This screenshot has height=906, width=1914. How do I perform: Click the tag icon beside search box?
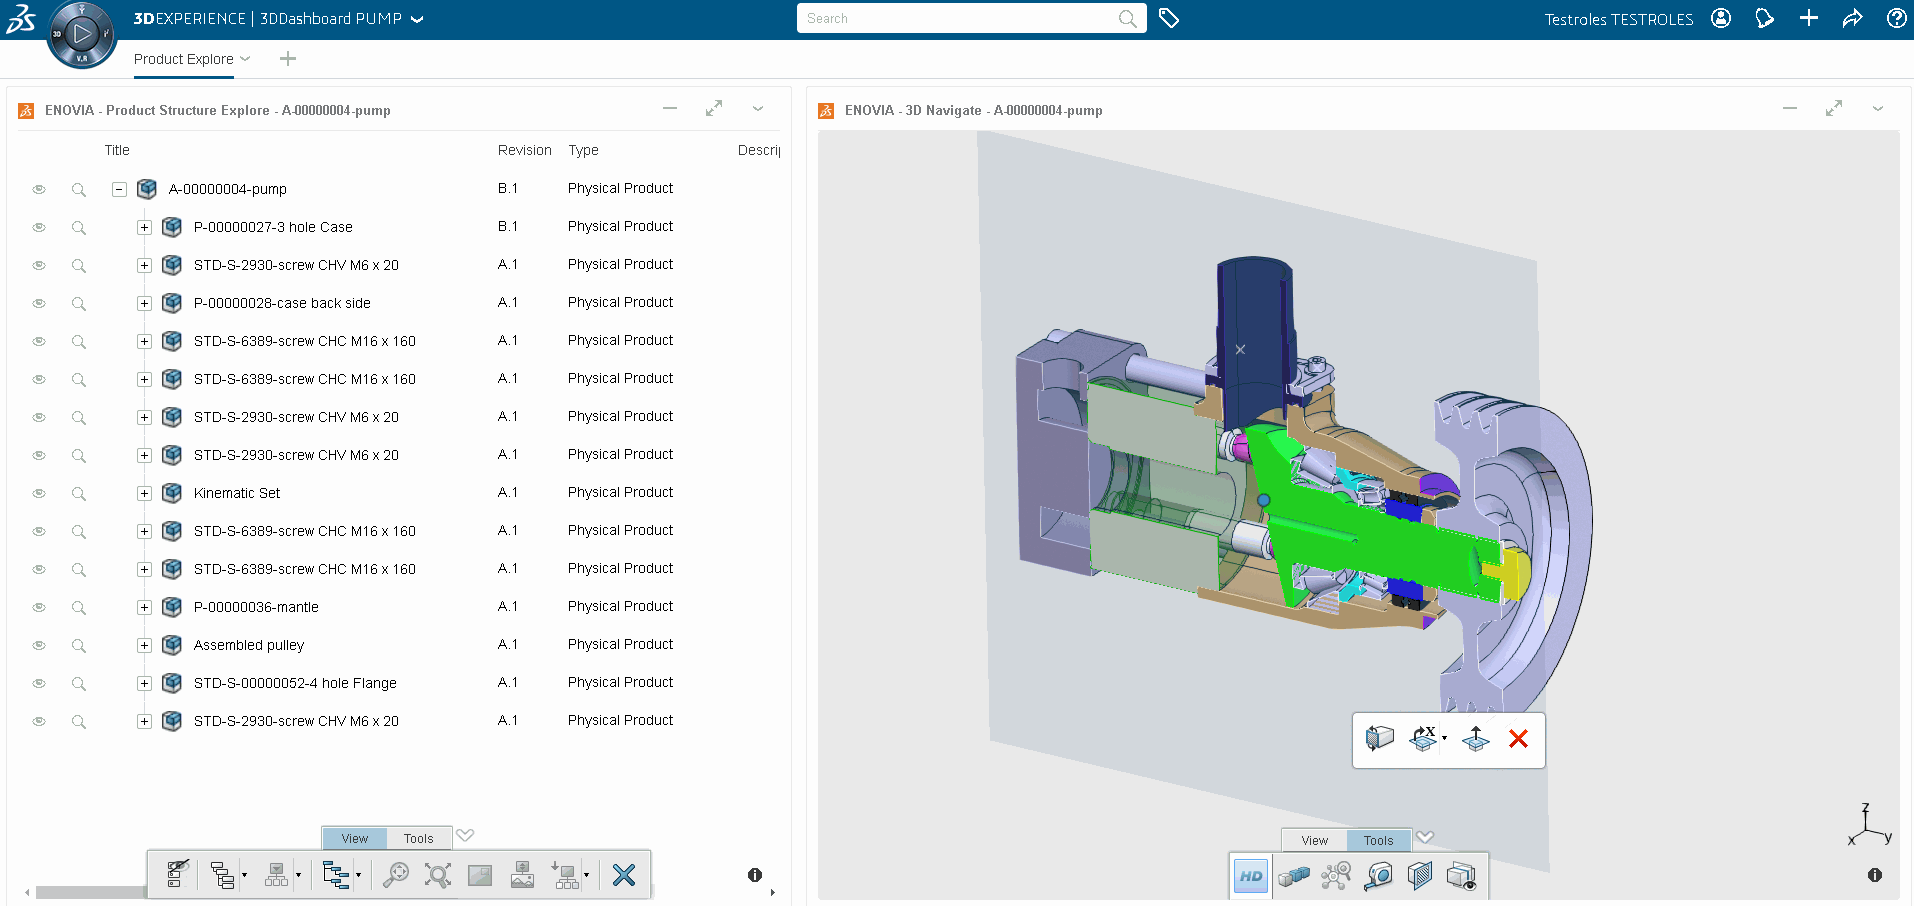tap(1168, 18)
